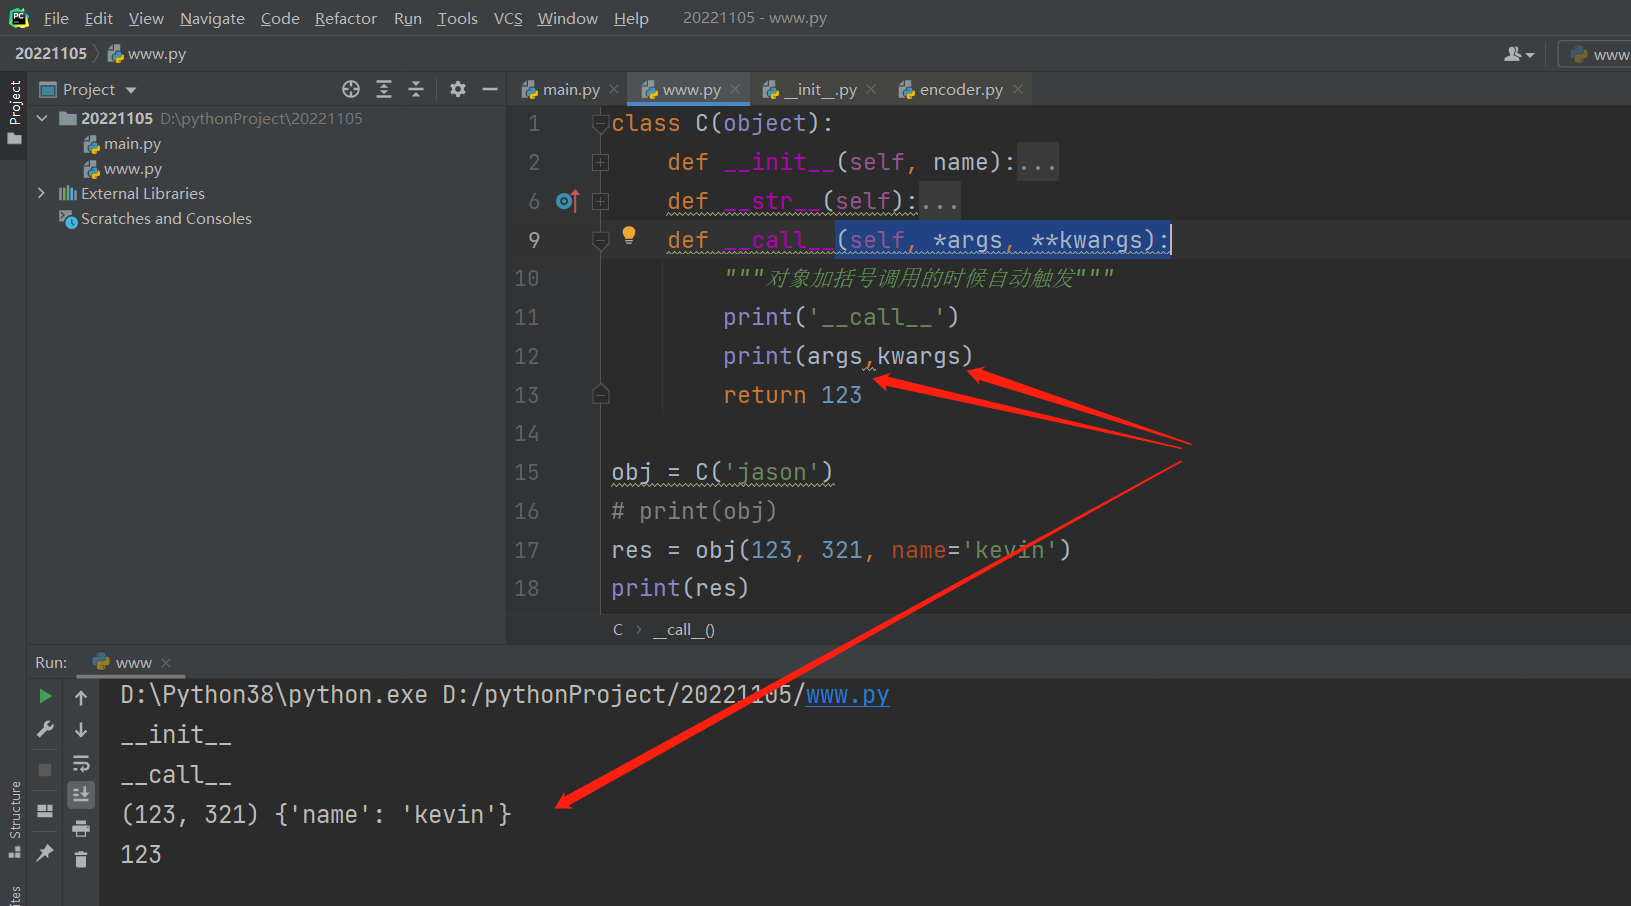Collapse the 20221105 project folder

tap(42, 118)
